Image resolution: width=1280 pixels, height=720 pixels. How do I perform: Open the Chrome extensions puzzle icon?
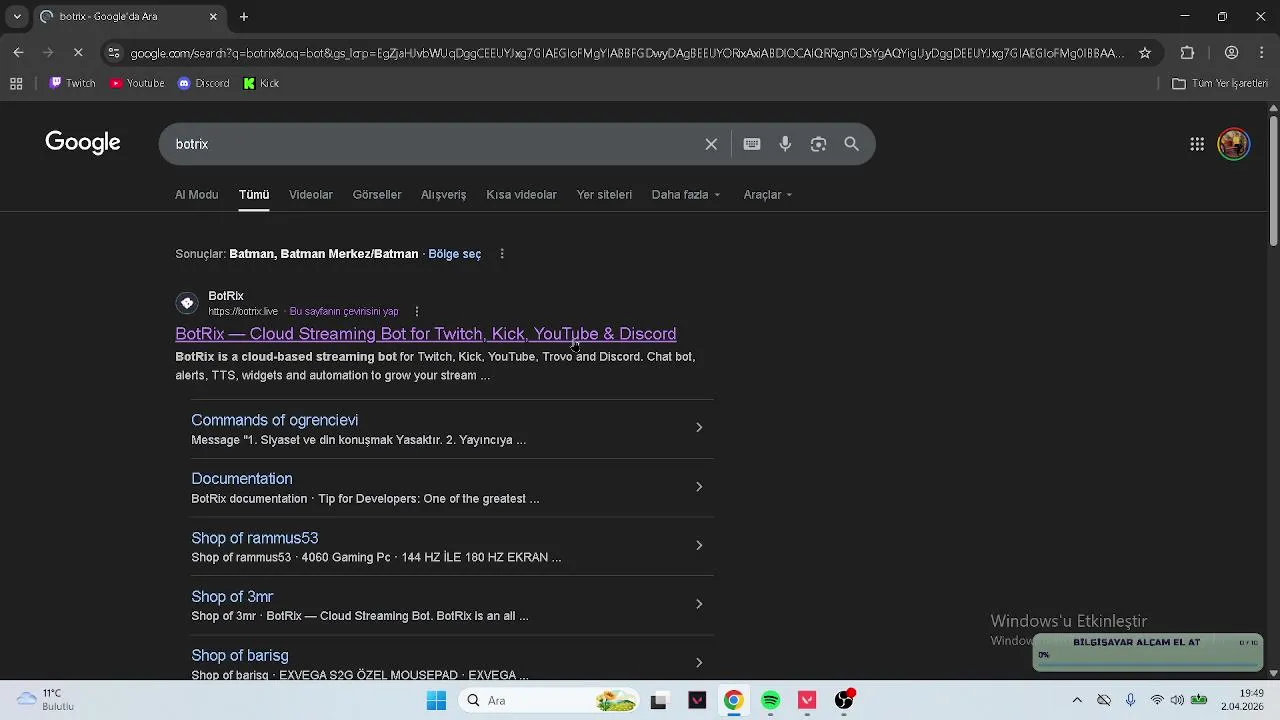[1188, 53]
